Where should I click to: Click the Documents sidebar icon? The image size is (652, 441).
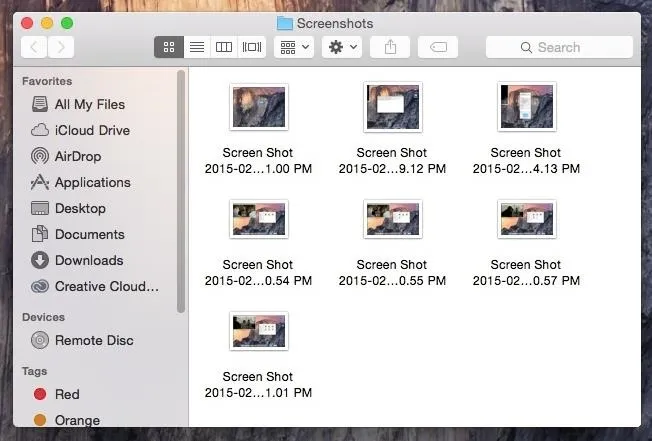pyautogui.click(x=40, y=234)
